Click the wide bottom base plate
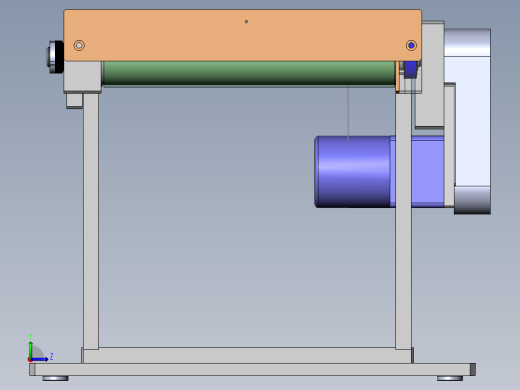 coord(252,369)
